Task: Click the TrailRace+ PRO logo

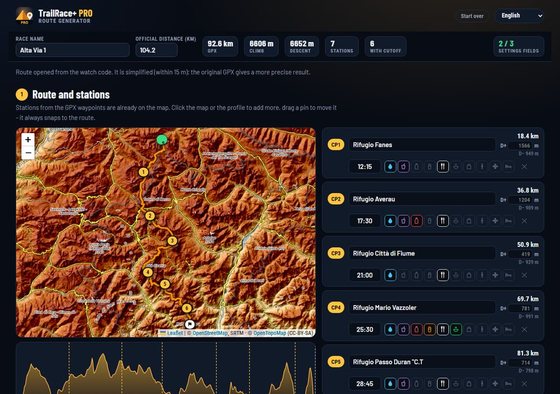Action: pos(54,16)
